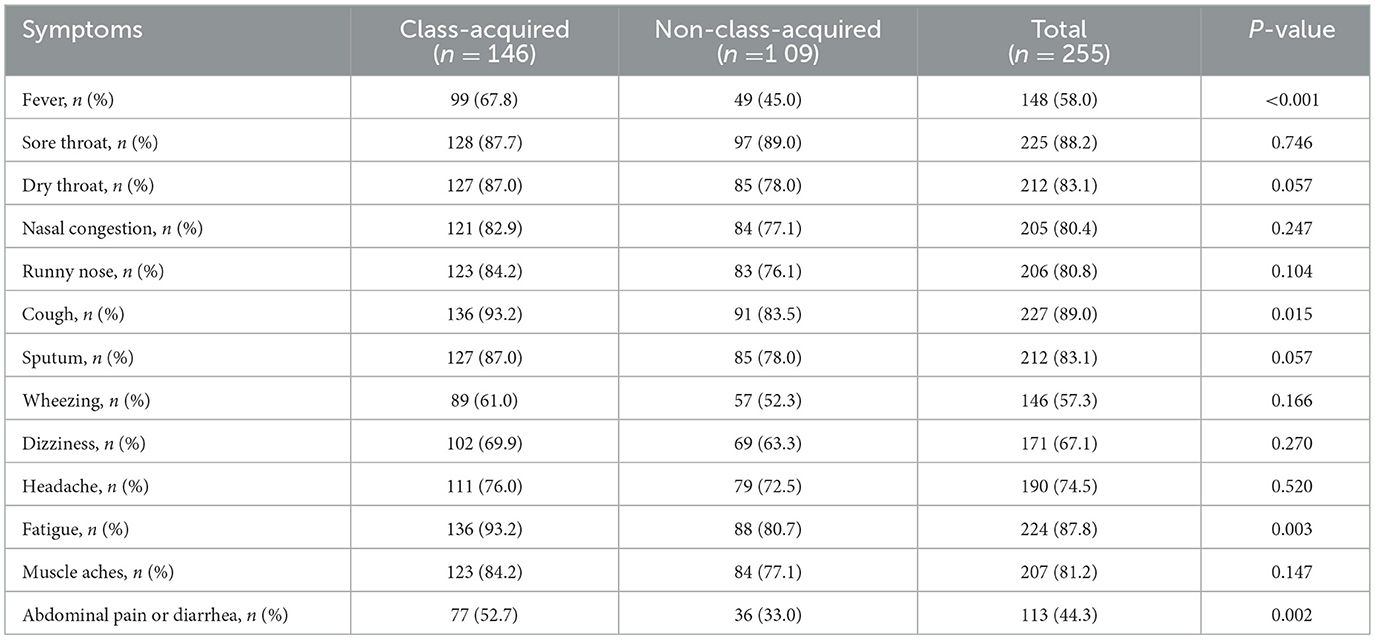Select the Sore throat total 225 (88.2)
The width and height of the screenshot is (1375, 640).
(1059, 142)
